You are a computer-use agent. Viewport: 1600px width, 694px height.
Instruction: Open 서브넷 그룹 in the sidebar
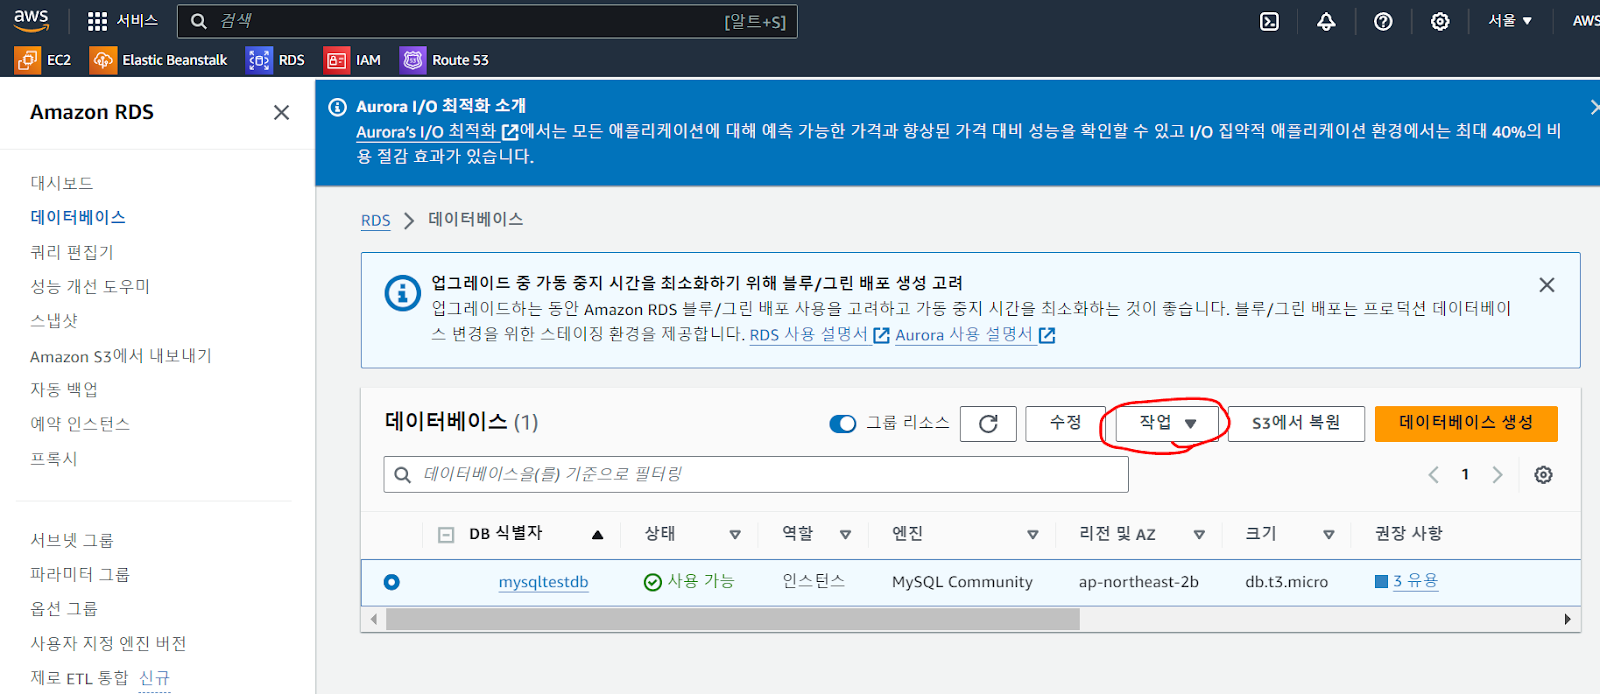[x=72, y=540]
